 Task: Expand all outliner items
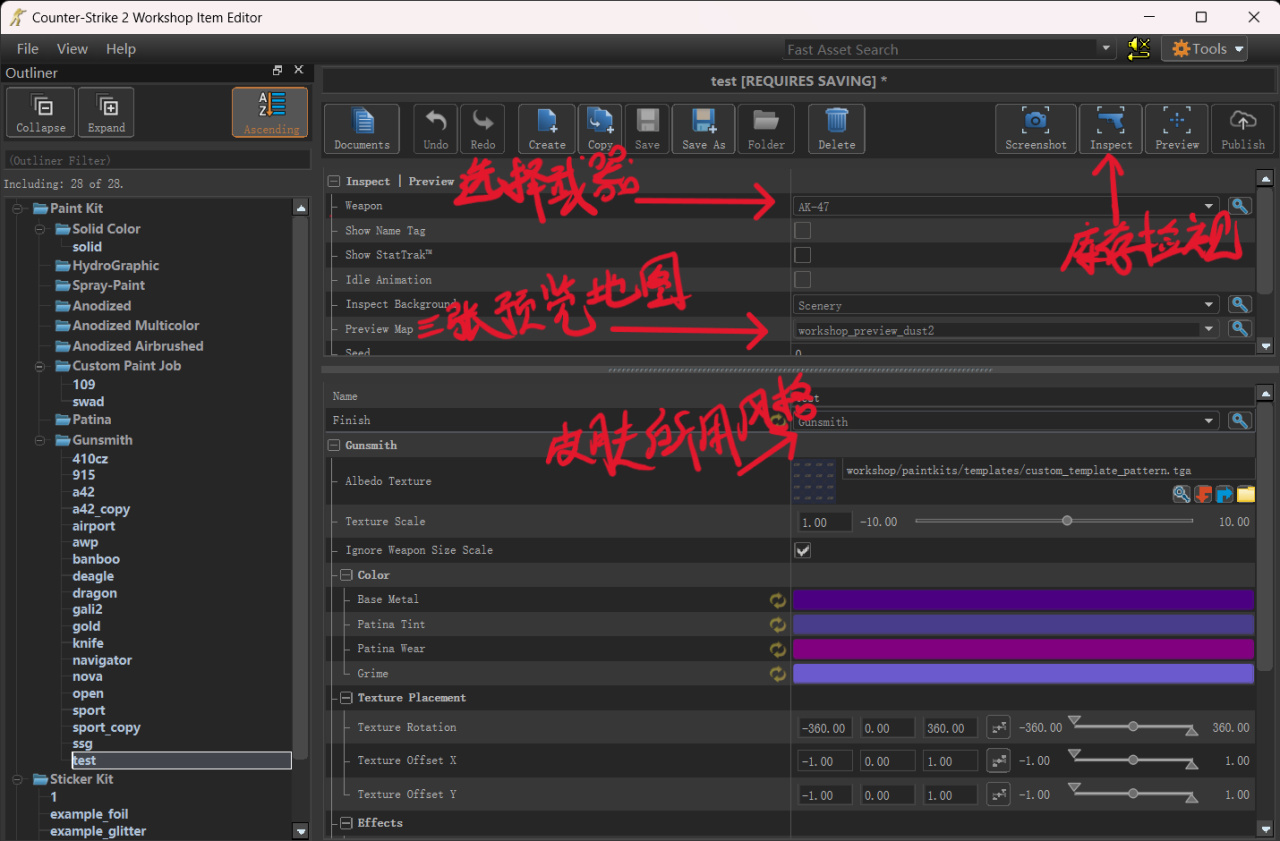(x=106, y=112)
